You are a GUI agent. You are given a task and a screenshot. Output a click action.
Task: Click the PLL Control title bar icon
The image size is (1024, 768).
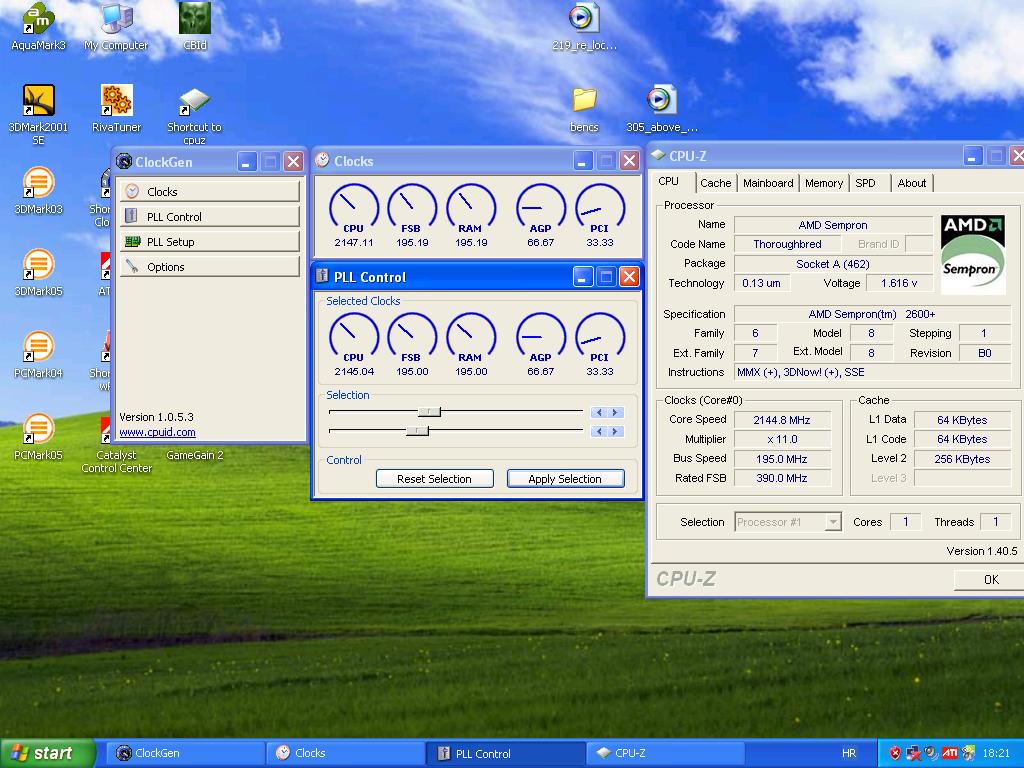click(x=322, y=276)
